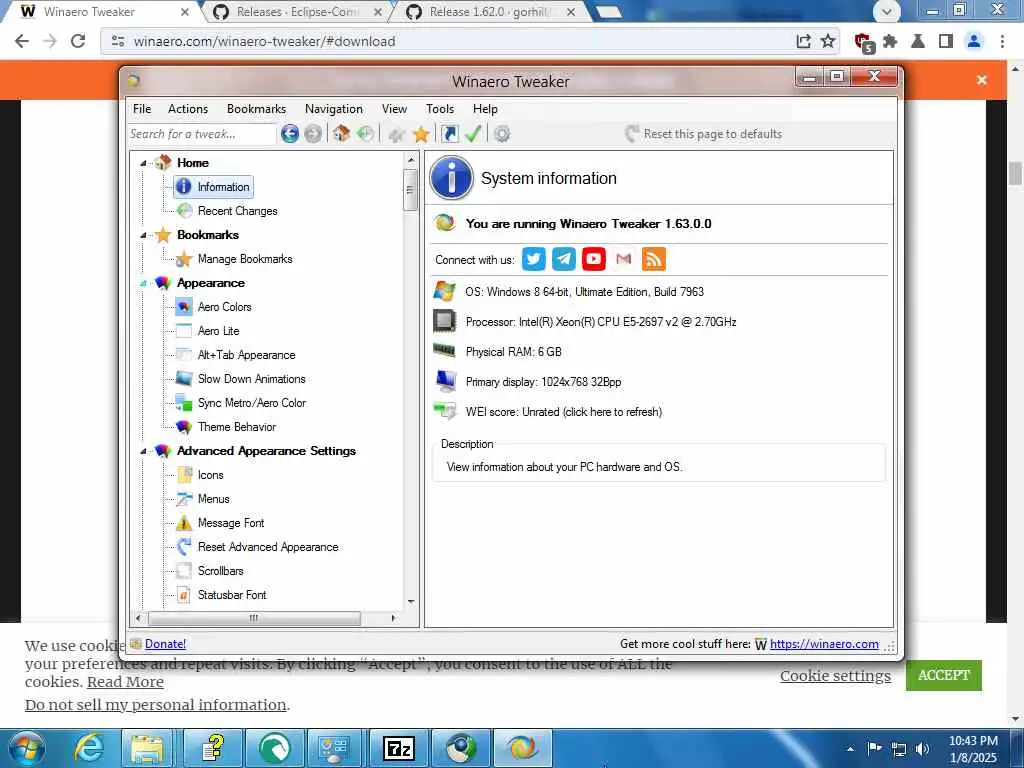Open the YouTube social icon

[594, 259]
